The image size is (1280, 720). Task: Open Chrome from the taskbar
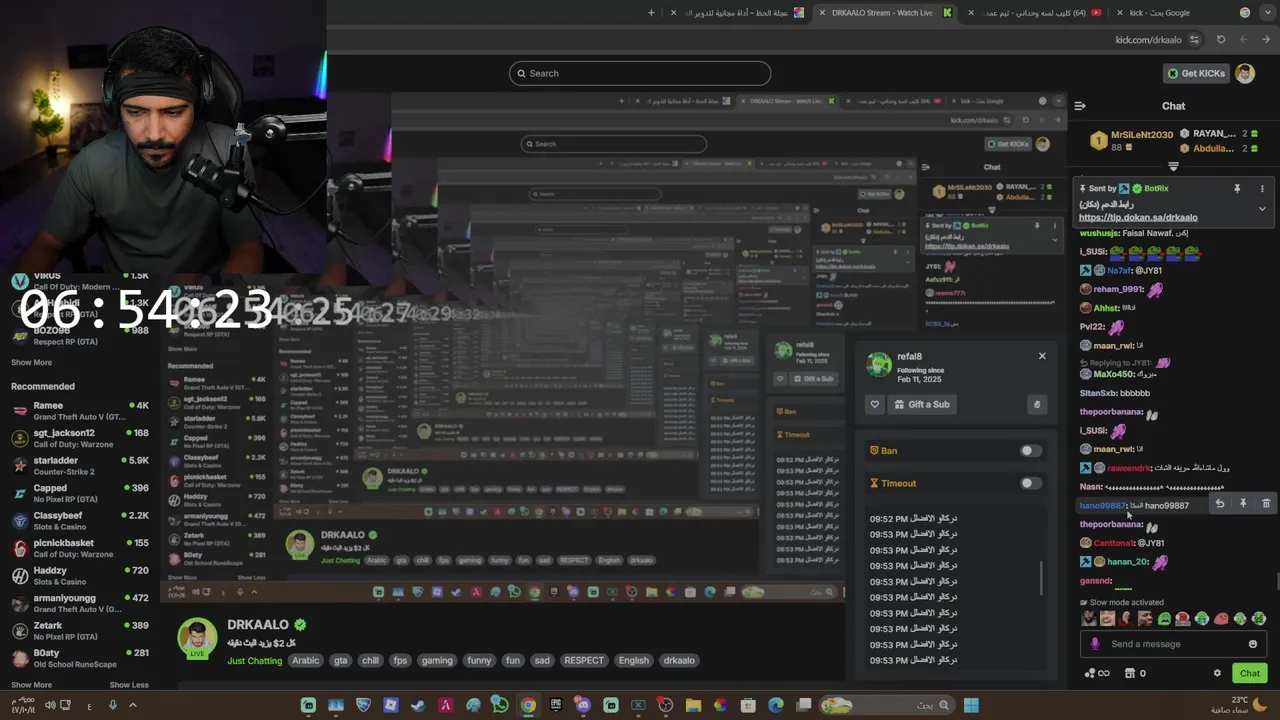[528, 705]
